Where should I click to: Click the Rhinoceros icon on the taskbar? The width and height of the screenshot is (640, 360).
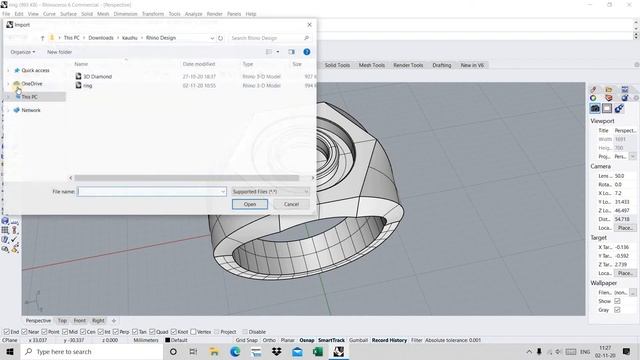click(x=339, y=352)
